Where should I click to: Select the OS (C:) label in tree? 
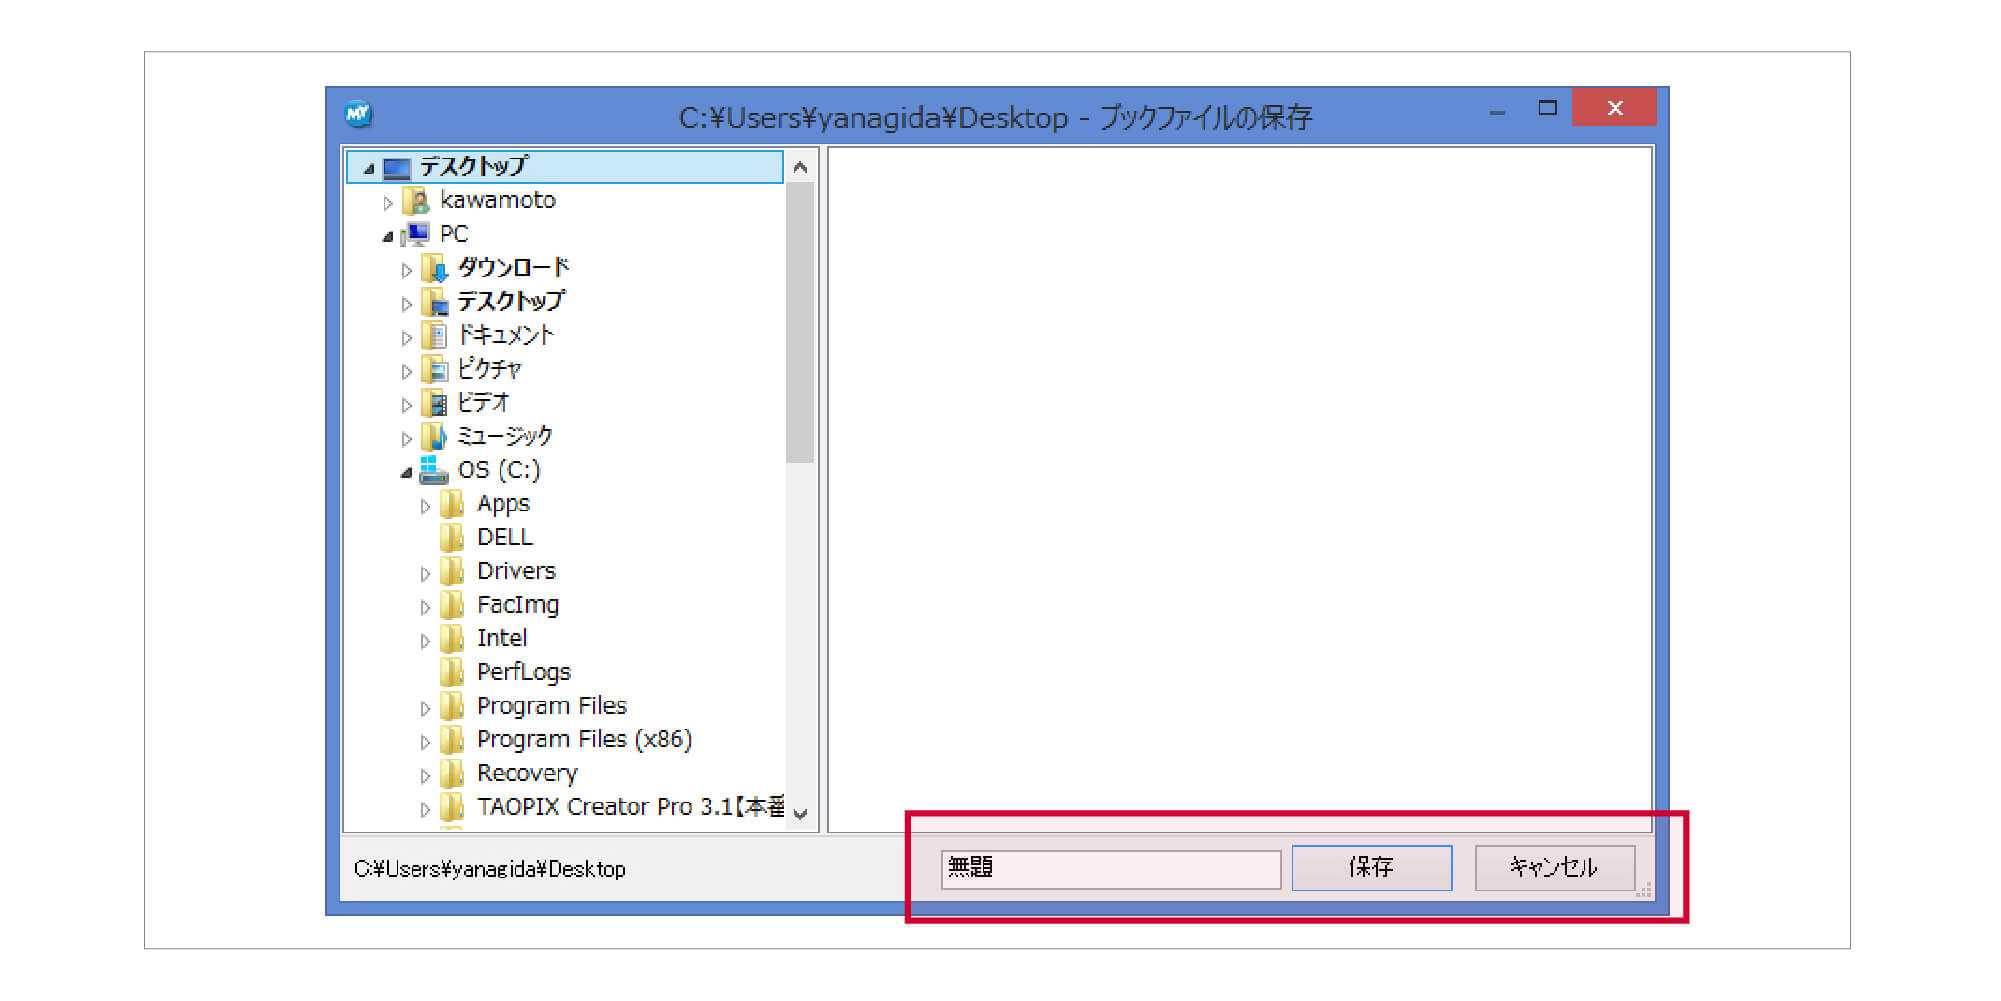[x=499, y=470]
